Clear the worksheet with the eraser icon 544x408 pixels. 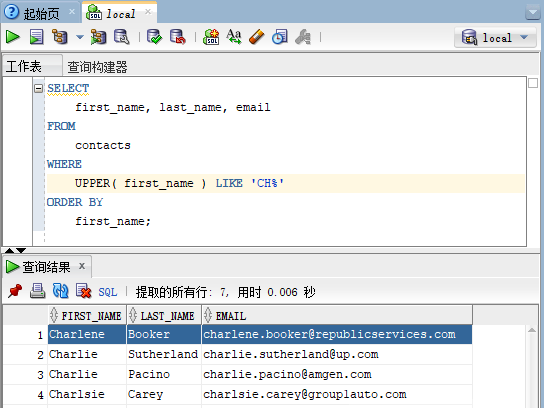[257, 37]
